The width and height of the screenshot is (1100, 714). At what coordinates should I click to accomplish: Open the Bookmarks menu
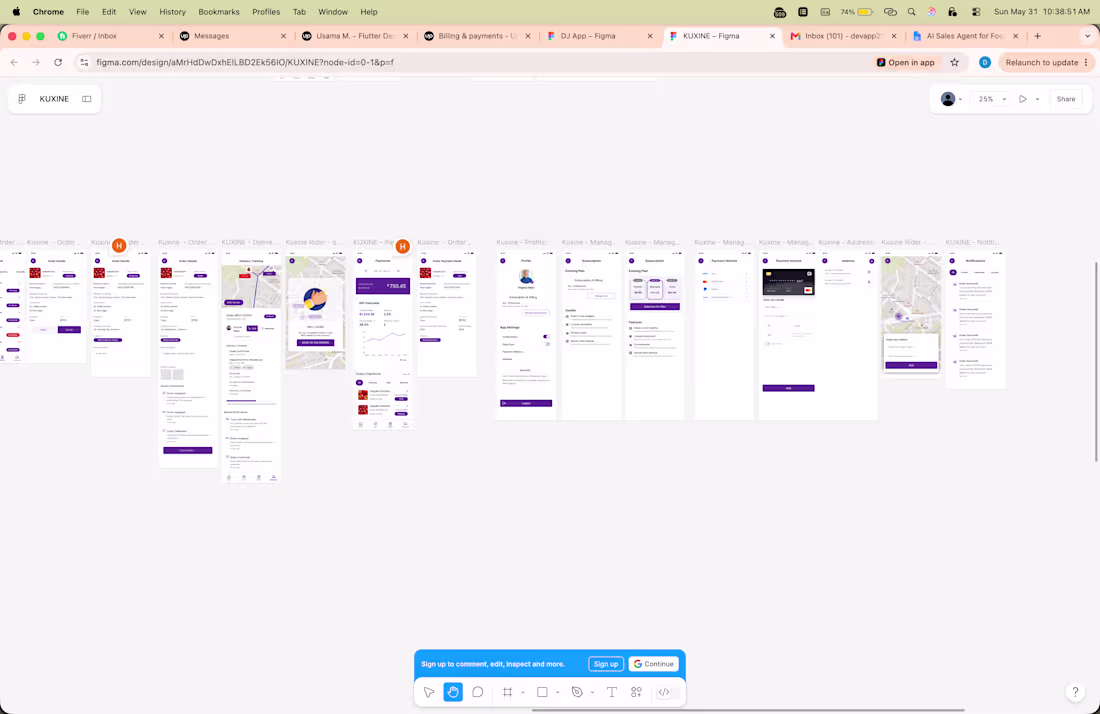219,12
